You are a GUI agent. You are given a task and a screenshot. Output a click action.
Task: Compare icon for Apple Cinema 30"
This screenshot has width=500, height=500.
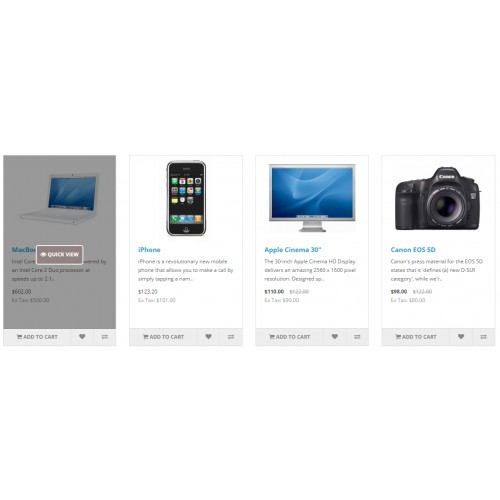click(357, 337)
